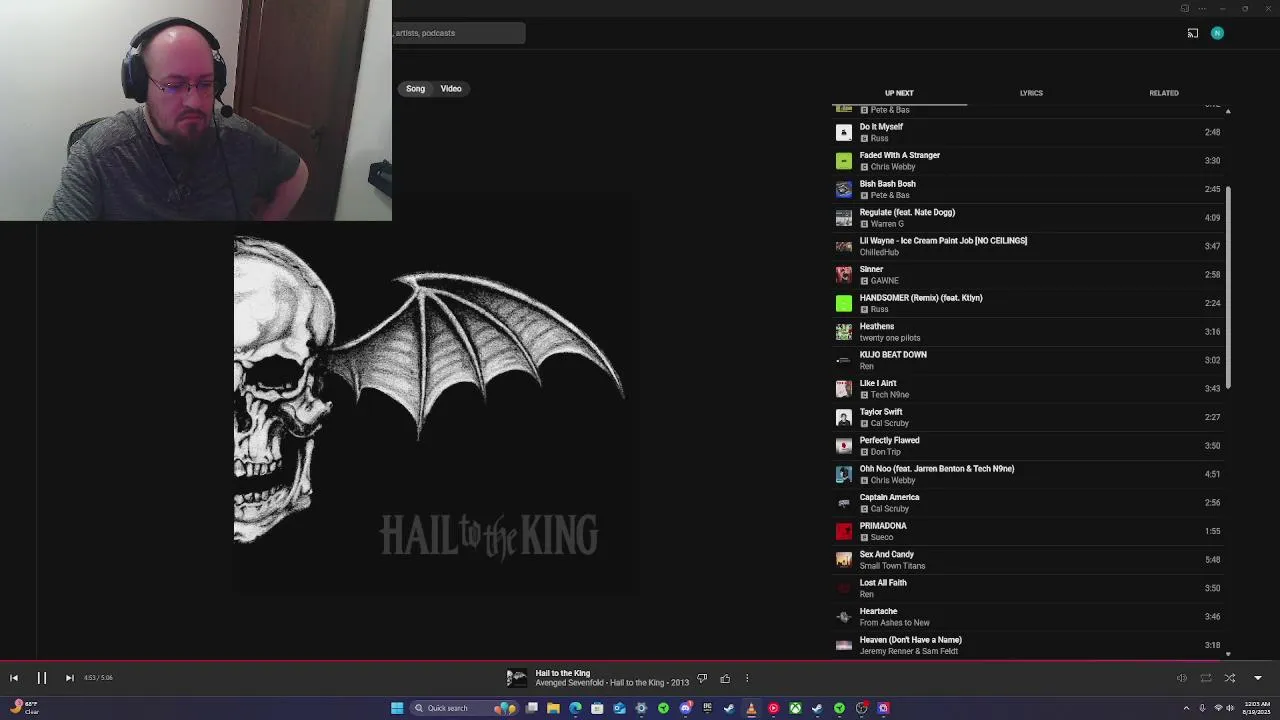1280x720 pixels.
Task: Open the Windows Start menu
Action: 397,708
